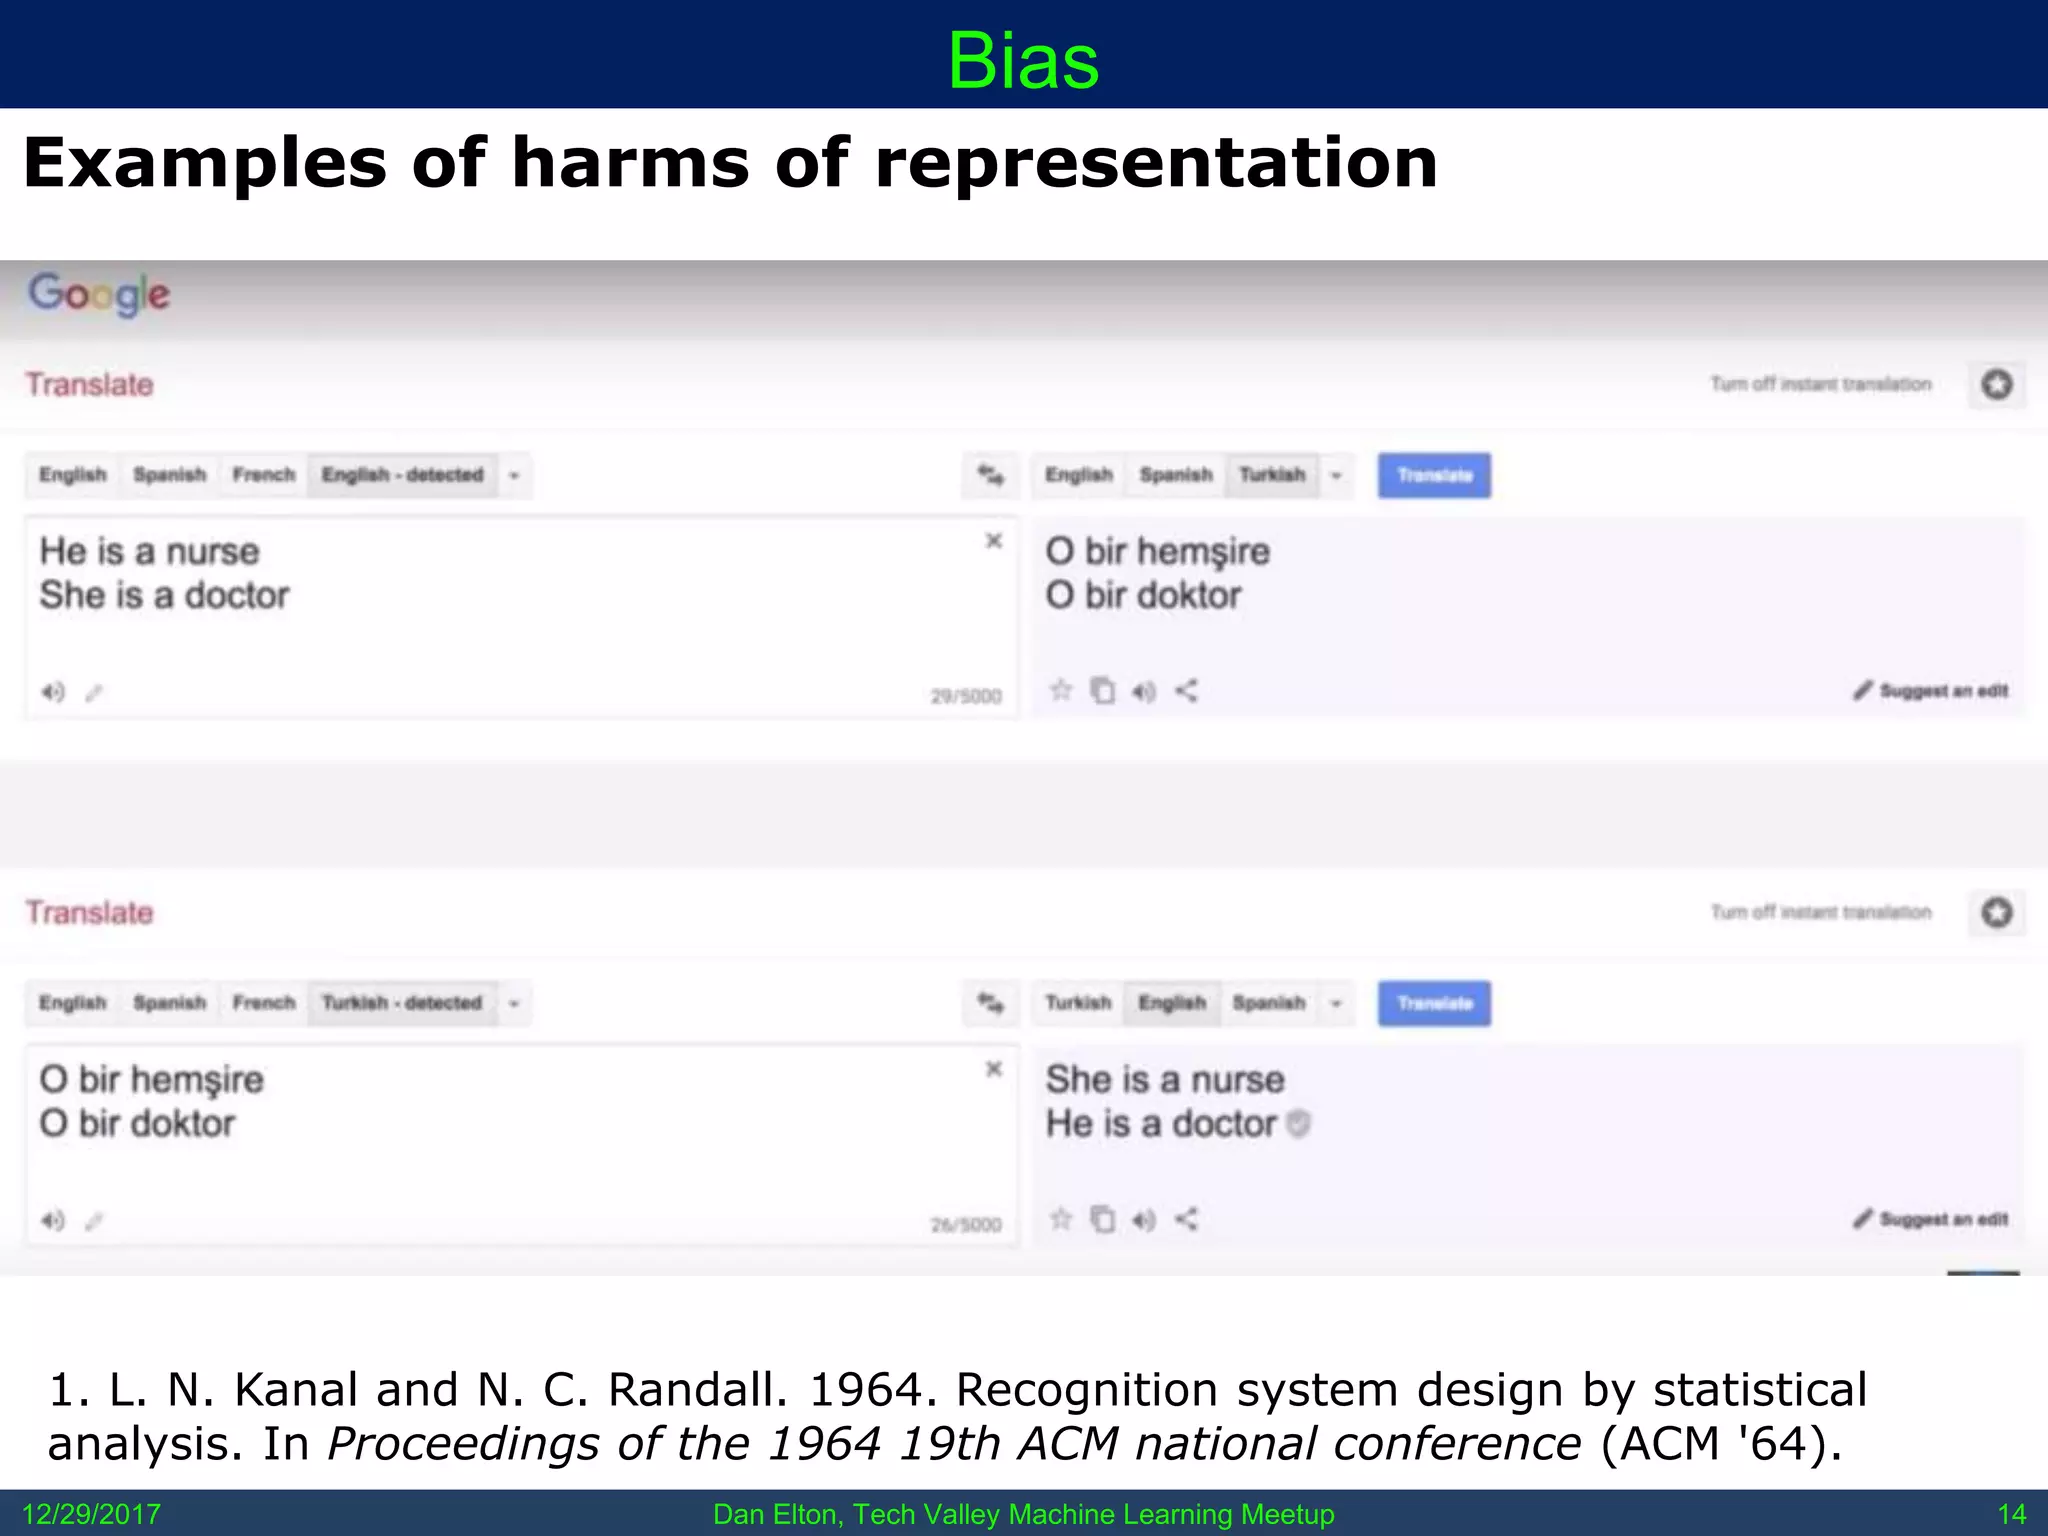Click the slide date 12/29/2017
The width and height of the screenshot is (2048, 1536).
pyautogui.click(x=91, y=1514)
